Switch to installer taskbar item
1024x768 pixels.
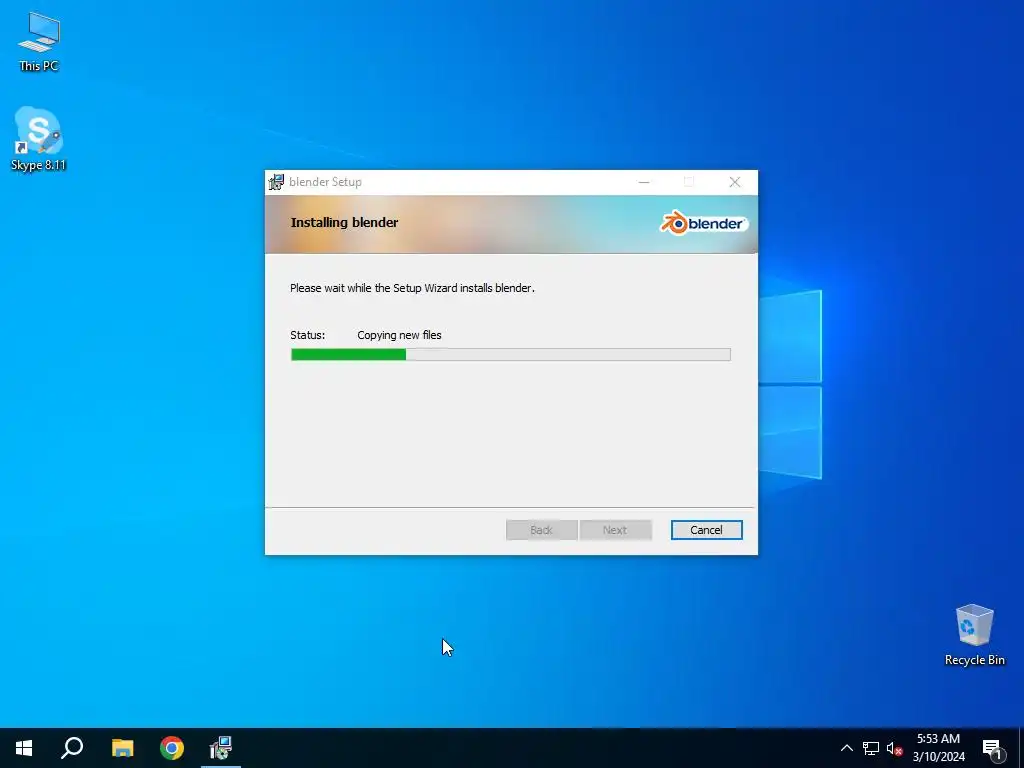point(221,748)
